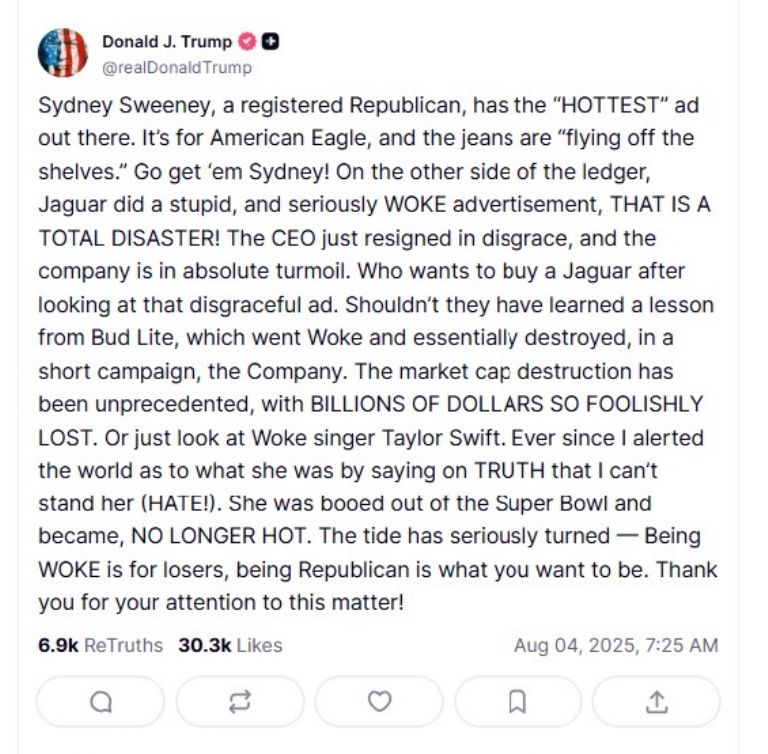View the list of ReTruths

[123, 645]
